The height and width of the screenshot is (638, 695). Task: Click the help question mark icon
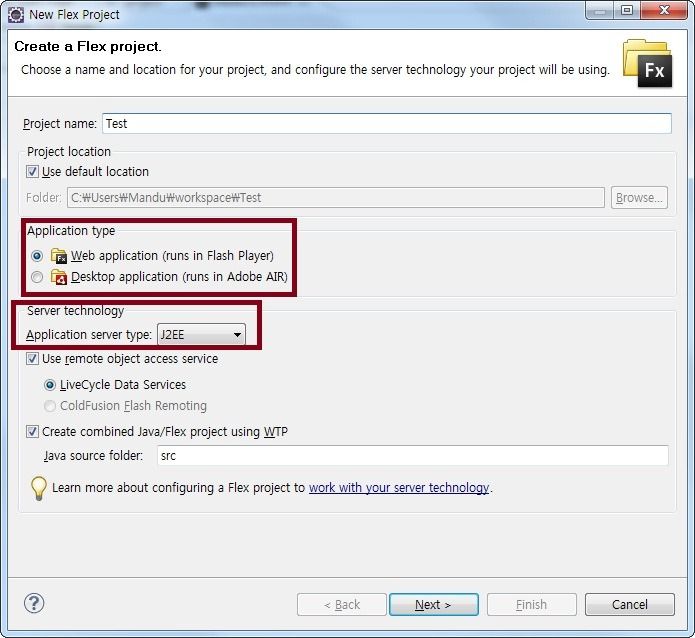pyautogui.click(x=34, y=603)
